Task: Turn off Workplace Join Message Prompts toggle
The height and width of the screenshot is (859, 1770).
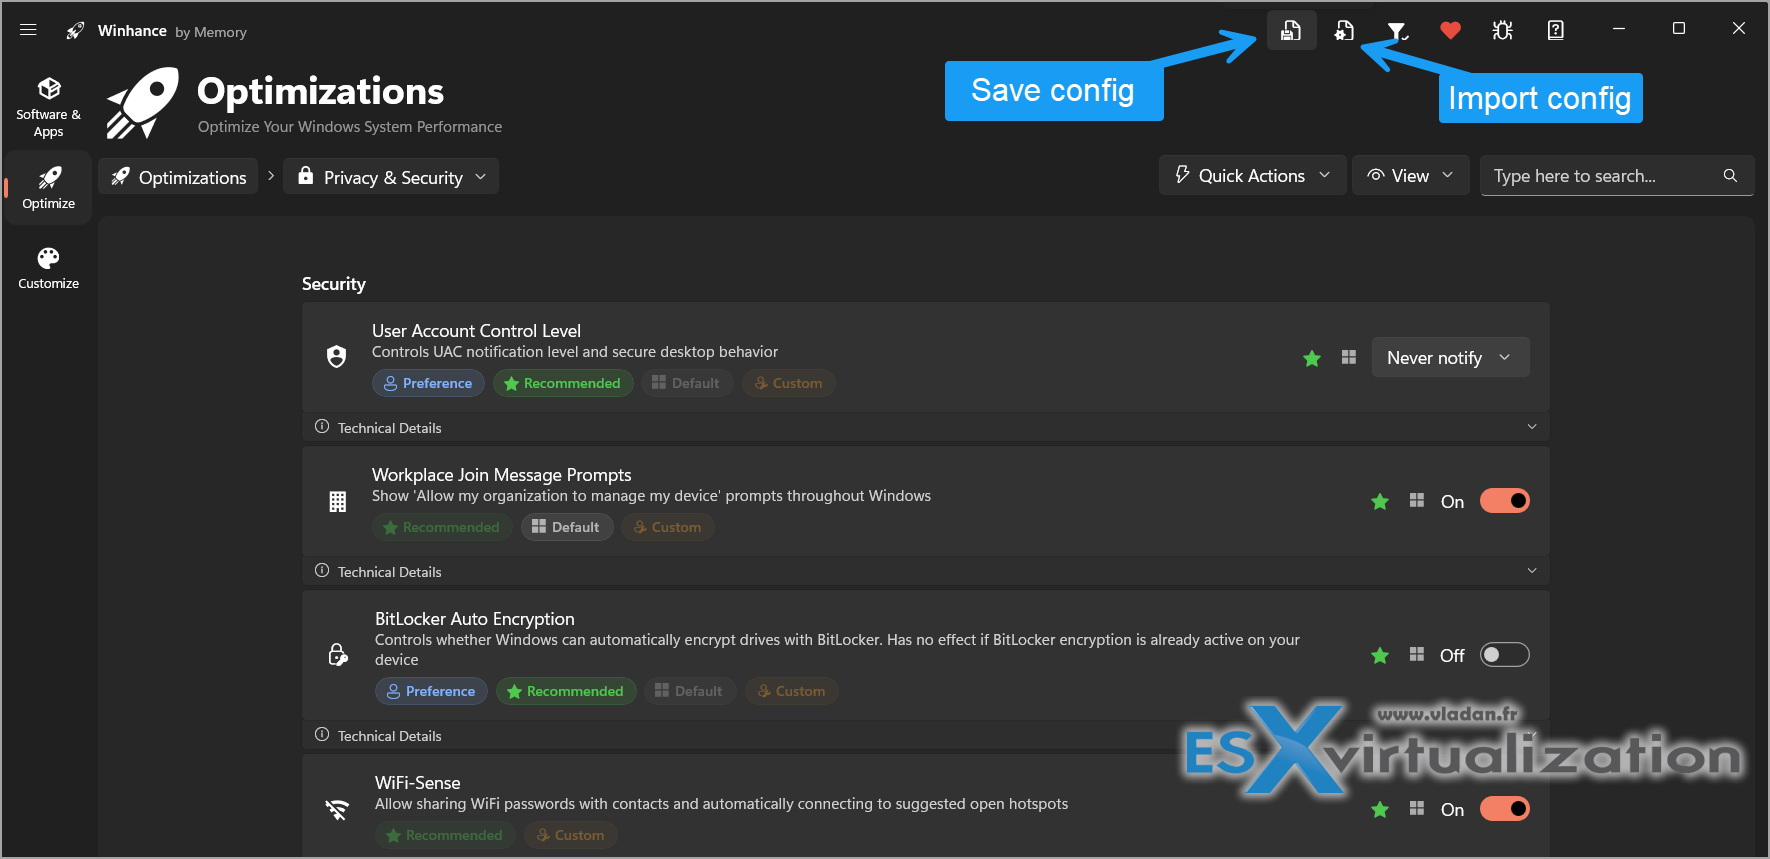Action: tap(1505, 501)
